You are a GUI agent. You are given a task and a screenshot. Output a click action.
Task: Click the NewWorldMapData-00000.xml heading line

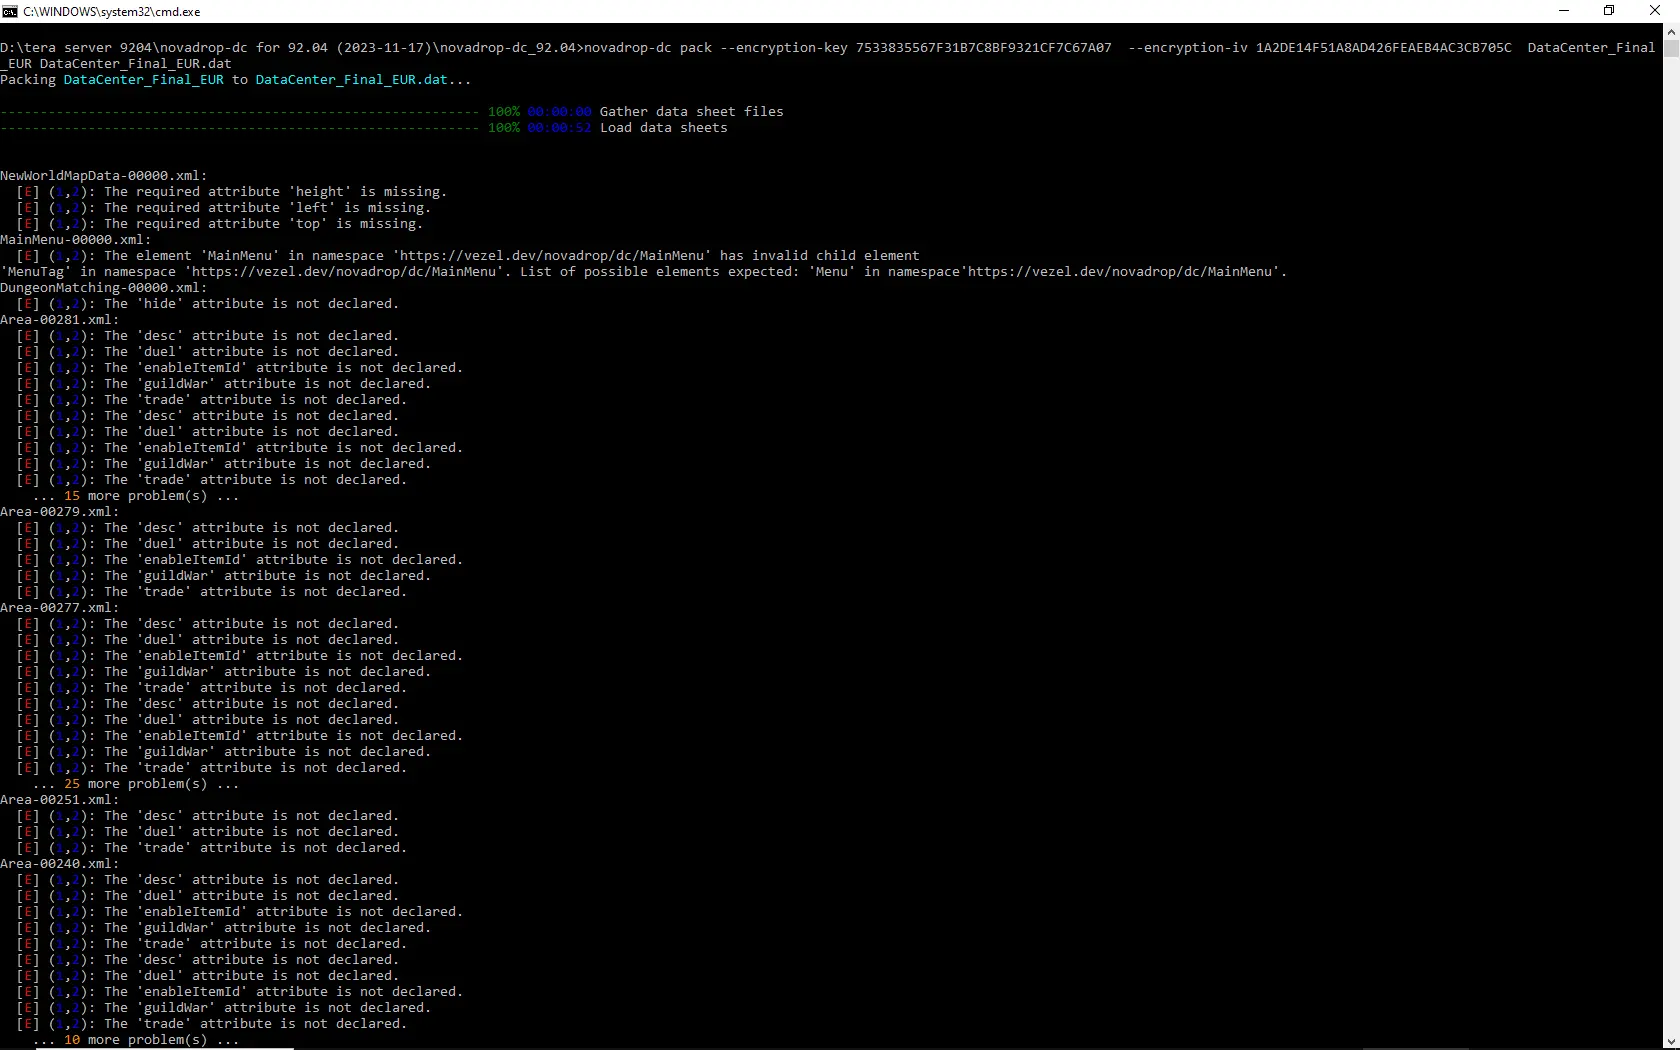coord(104,176)
